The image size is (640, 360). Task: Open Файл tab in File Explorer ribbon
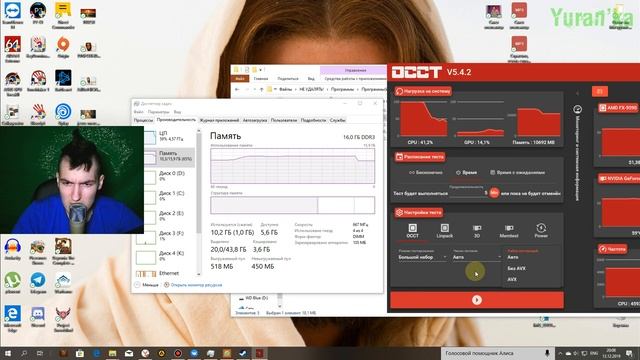tap(240, 78)
